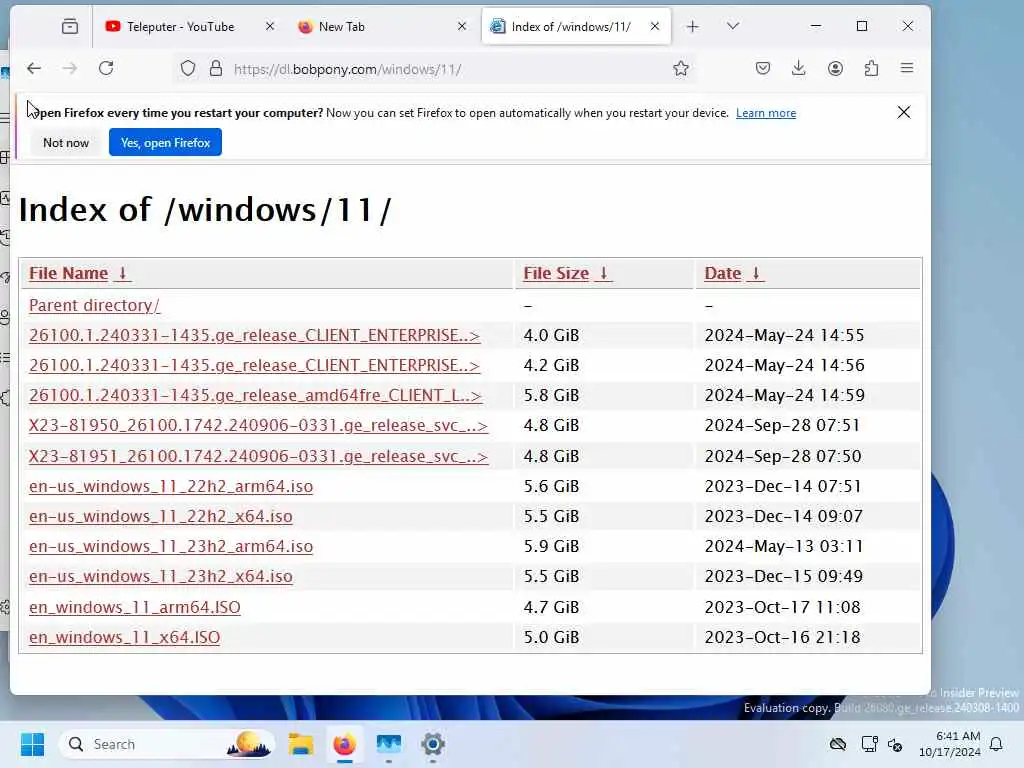
Task: Download en-us_windows_11_22h2_x64.iso
Action: click(161, 517)
